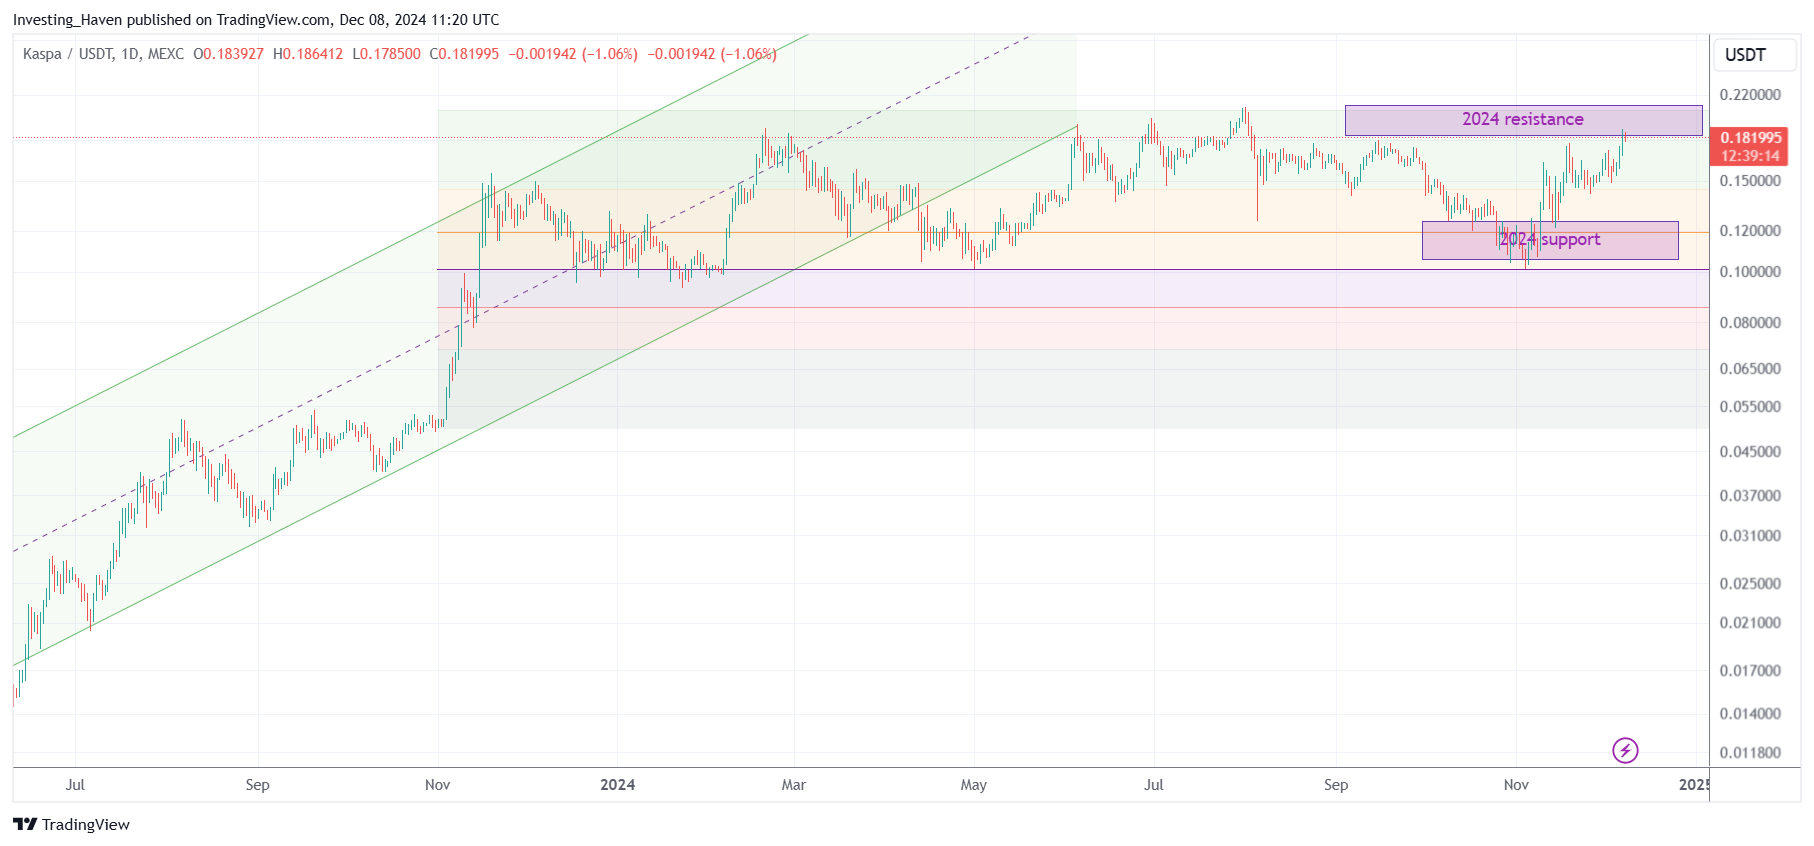Click the 2024 label on time axis
Screen dimensions: 1814x846
coord(617,785)
